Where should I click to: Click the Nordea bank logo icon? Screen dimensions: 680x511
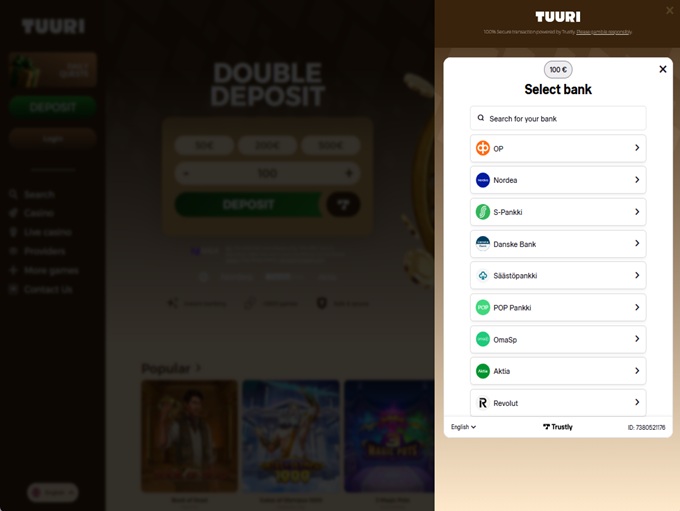click(x=483, y=180)
